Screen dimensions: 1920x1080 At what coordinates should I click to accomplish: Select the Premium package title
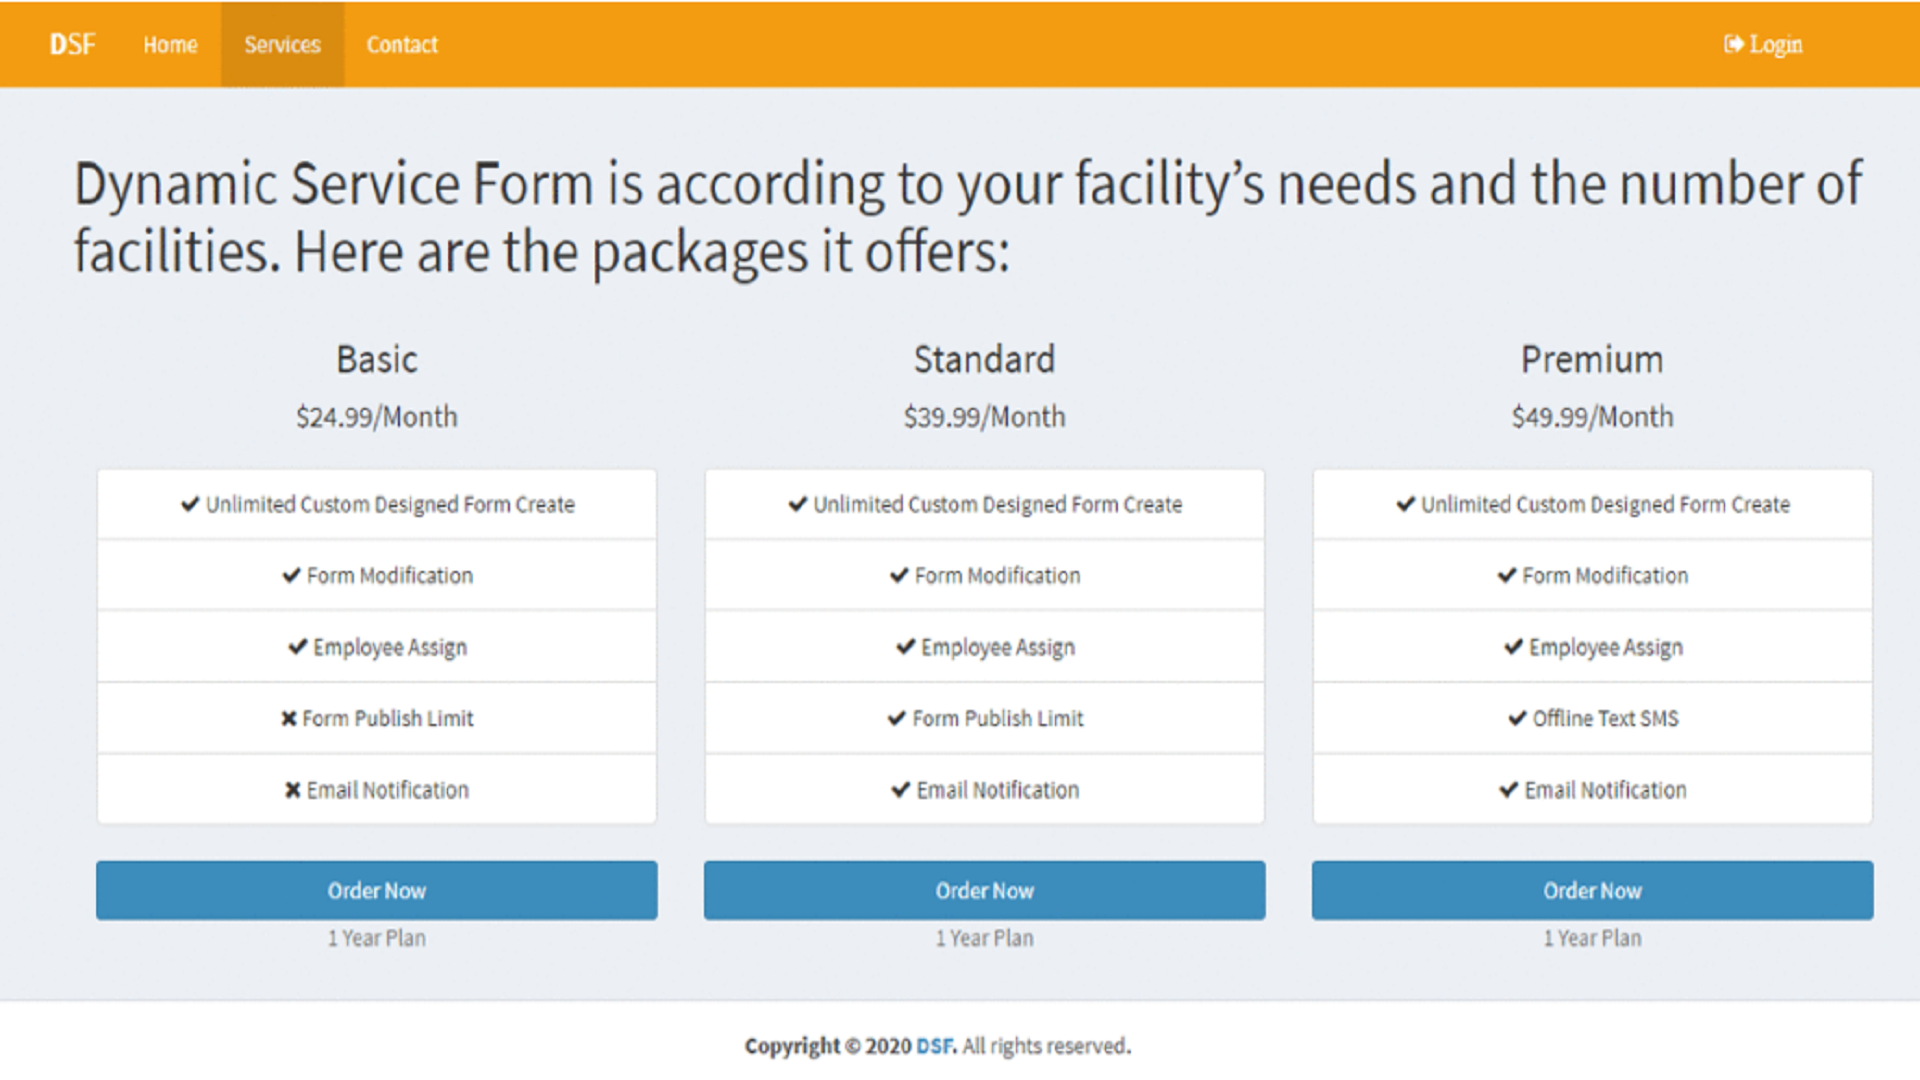1593,360
